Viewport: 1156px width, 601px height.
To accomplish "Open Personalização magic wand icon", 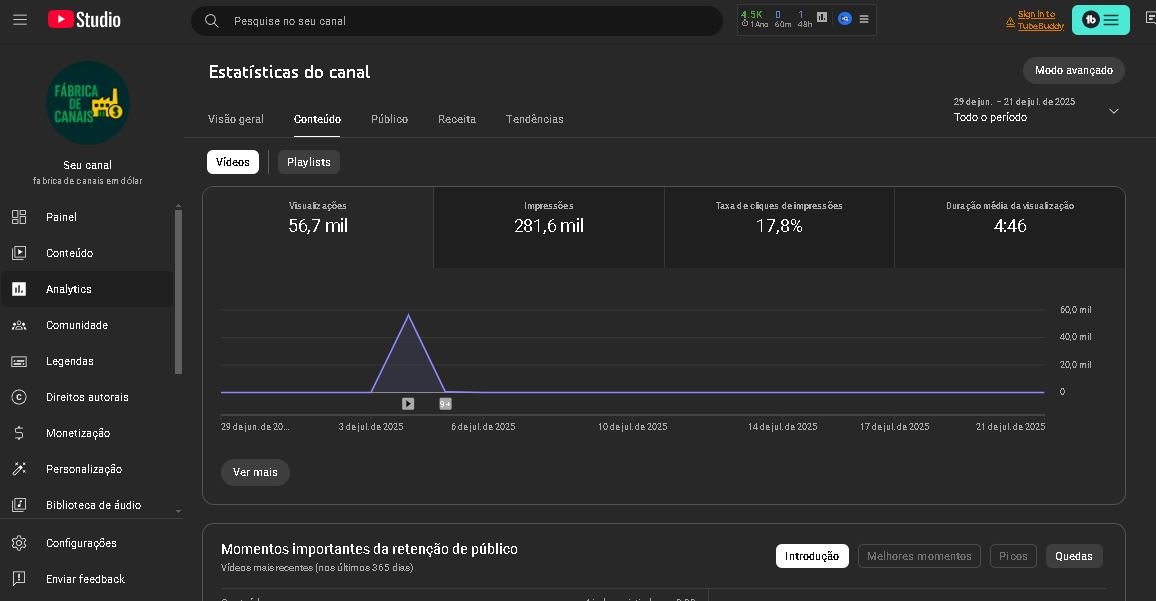I will pyautogui.click(x=19, y=469).
